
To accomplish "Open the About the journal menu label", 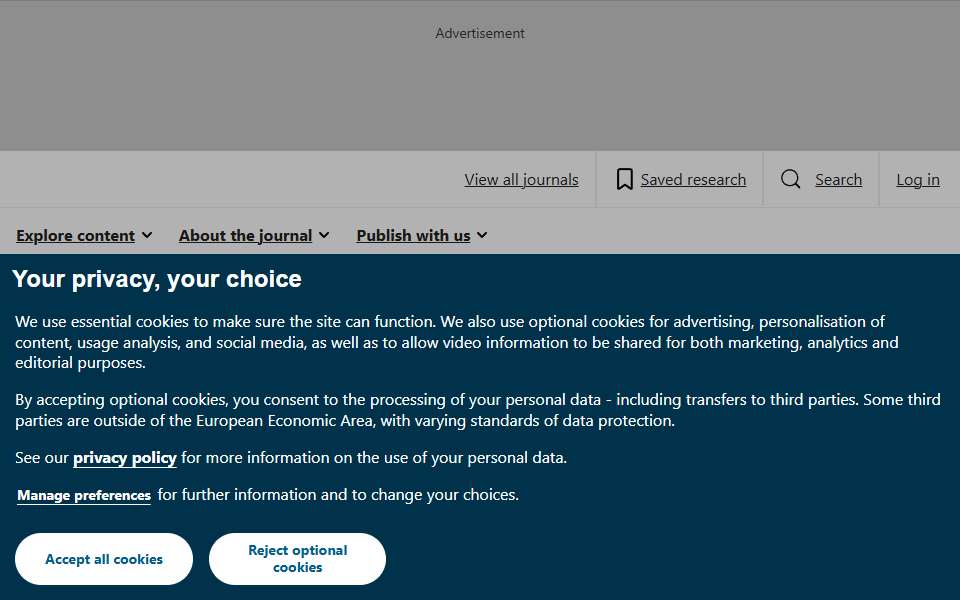I will click(x=246, y=236).
